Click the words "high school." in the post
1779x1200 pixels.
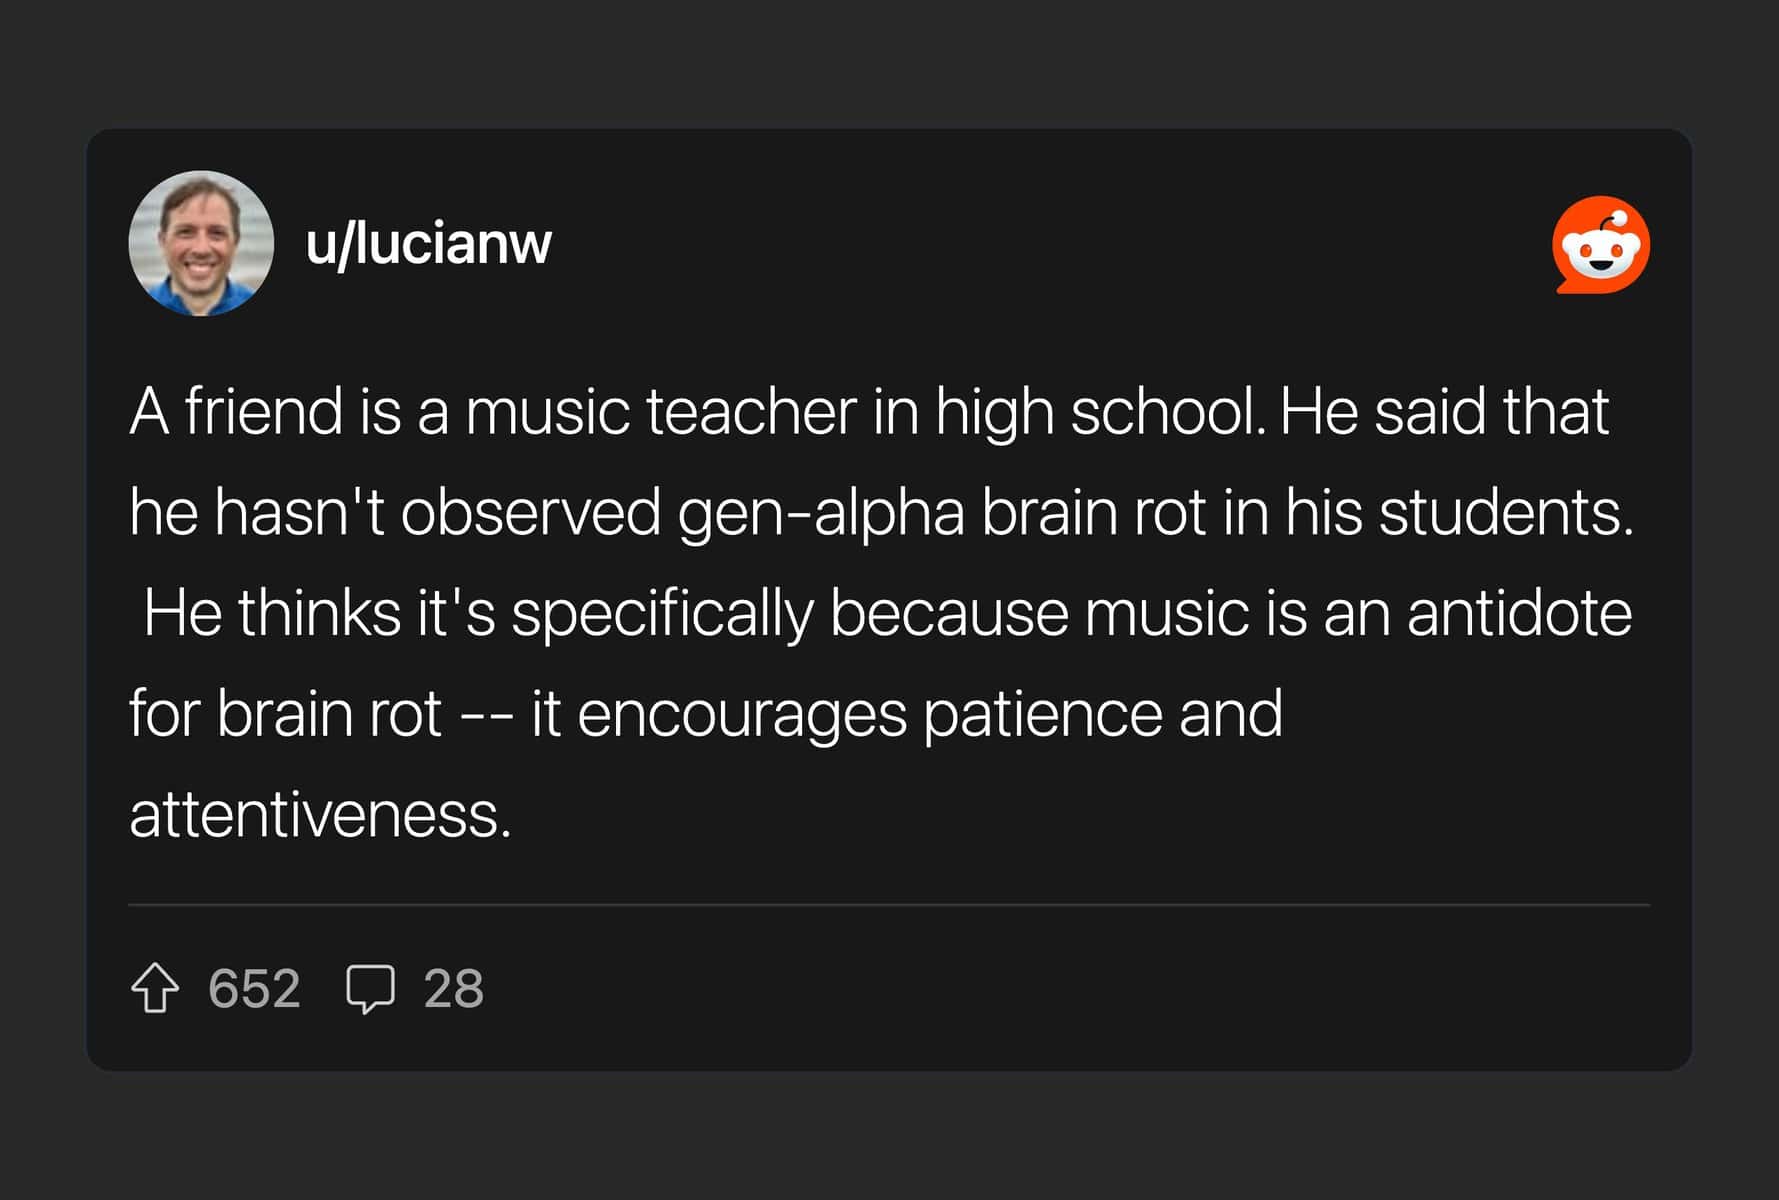(x=1100, y=411)
